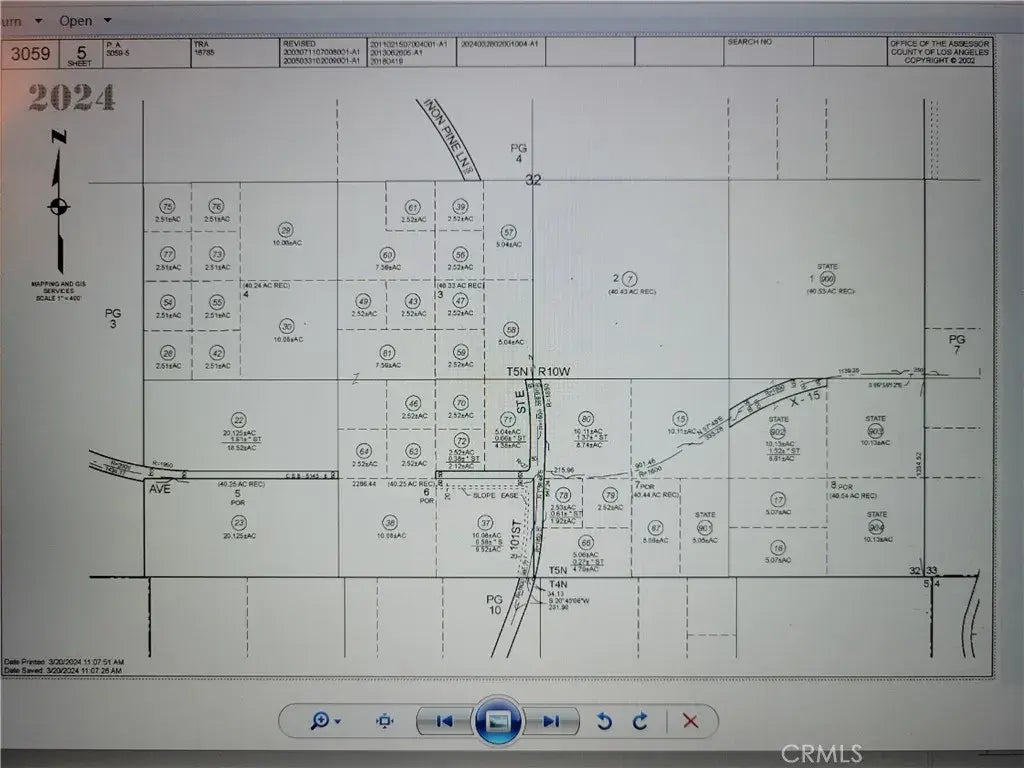Start the slideshow with center button
Image resolution: width=1024 pixels, height=768 pixels.
coord(498,721)
